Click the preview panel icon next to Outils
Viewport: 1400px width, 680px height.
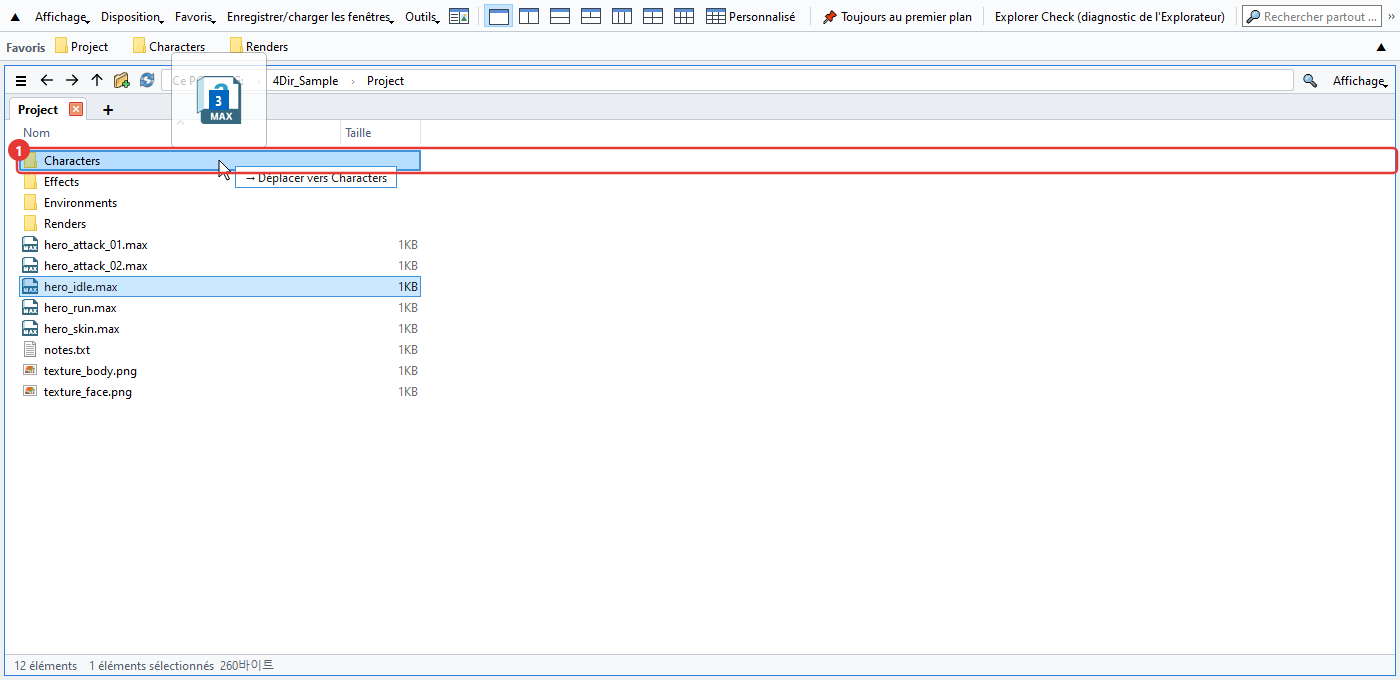point(459,17)
